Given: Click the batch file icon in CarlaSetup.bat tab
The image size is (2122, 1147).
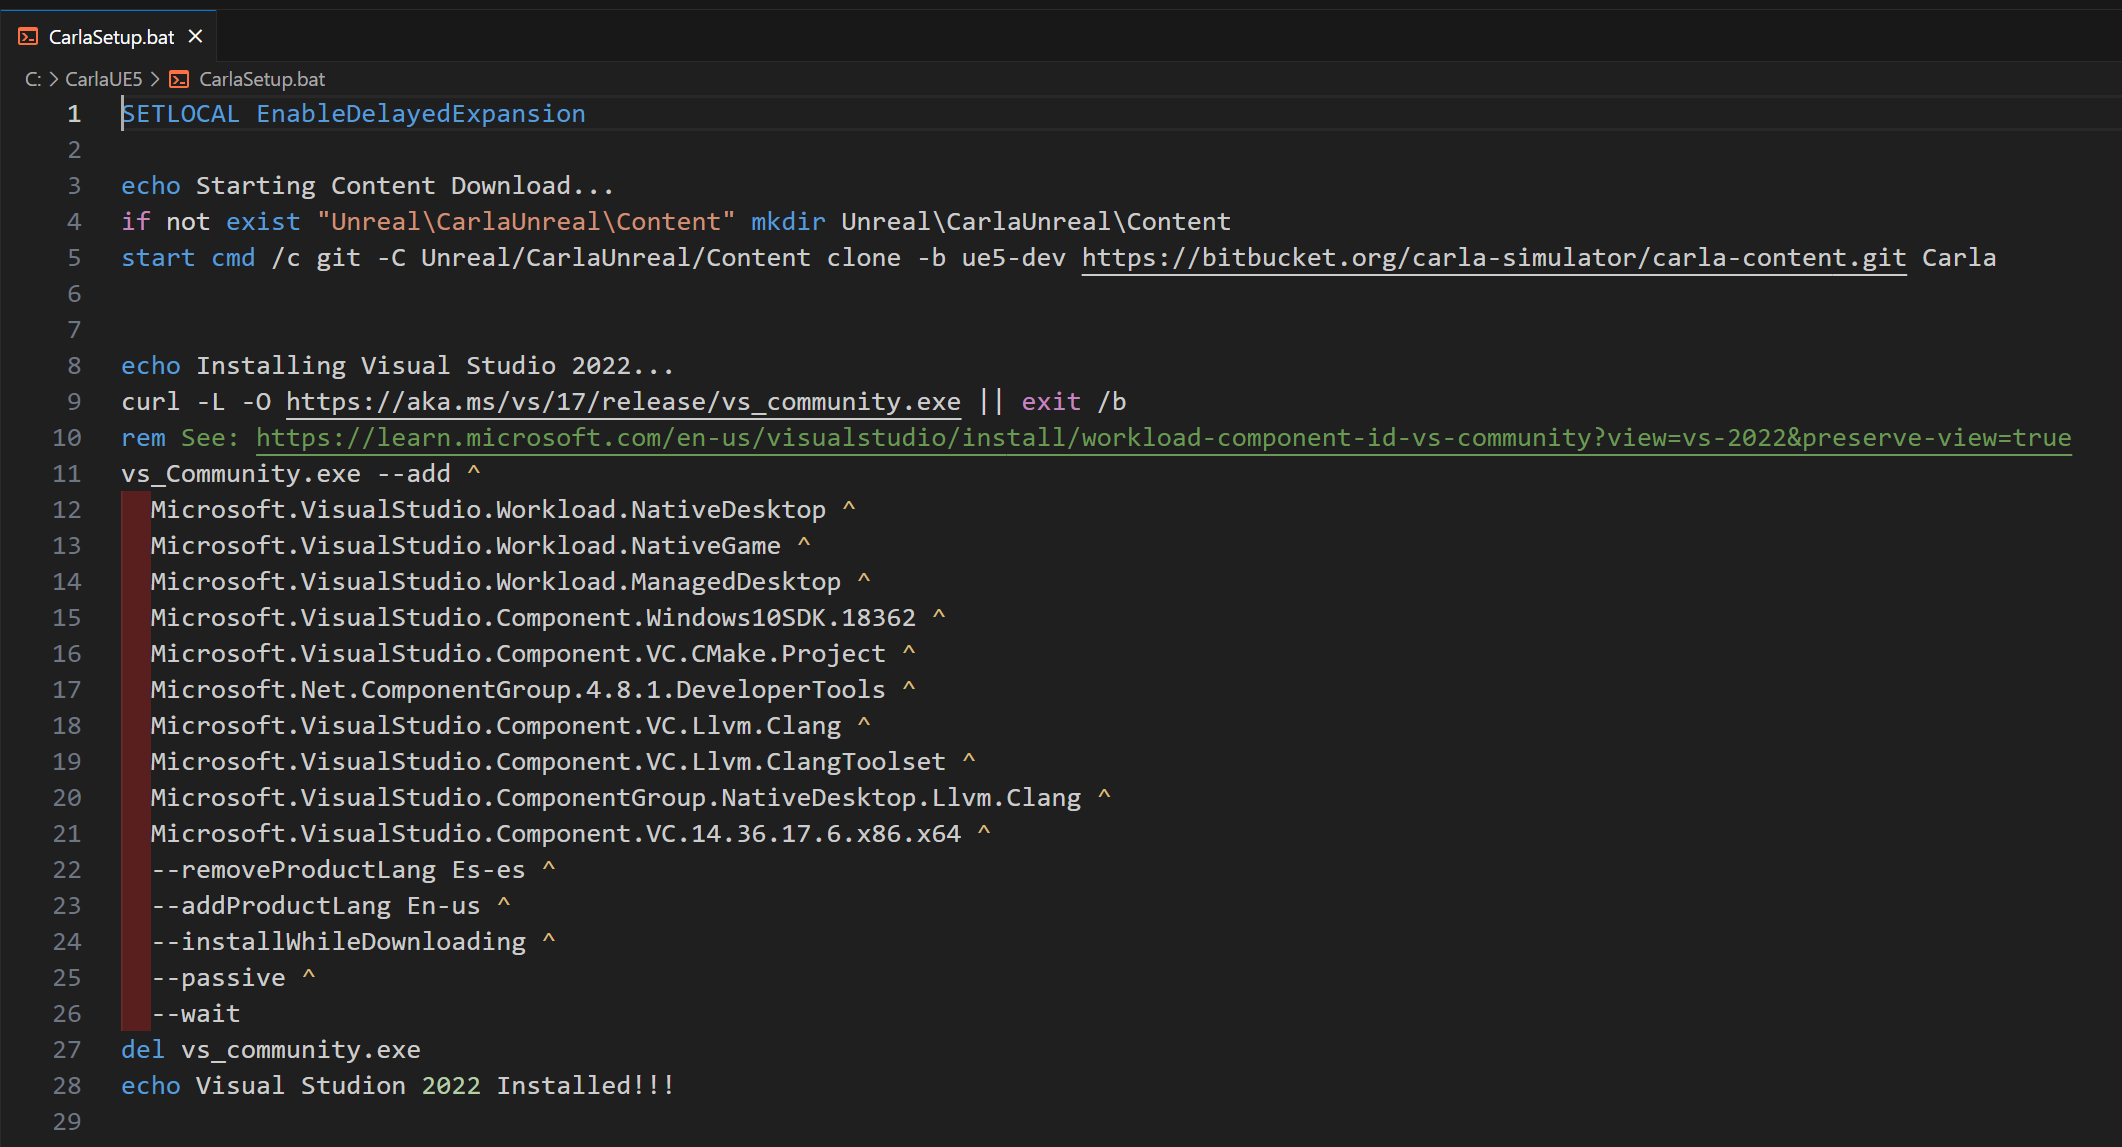Looking at the screenshot, I should pyautogui.click(x=28, y=37).
